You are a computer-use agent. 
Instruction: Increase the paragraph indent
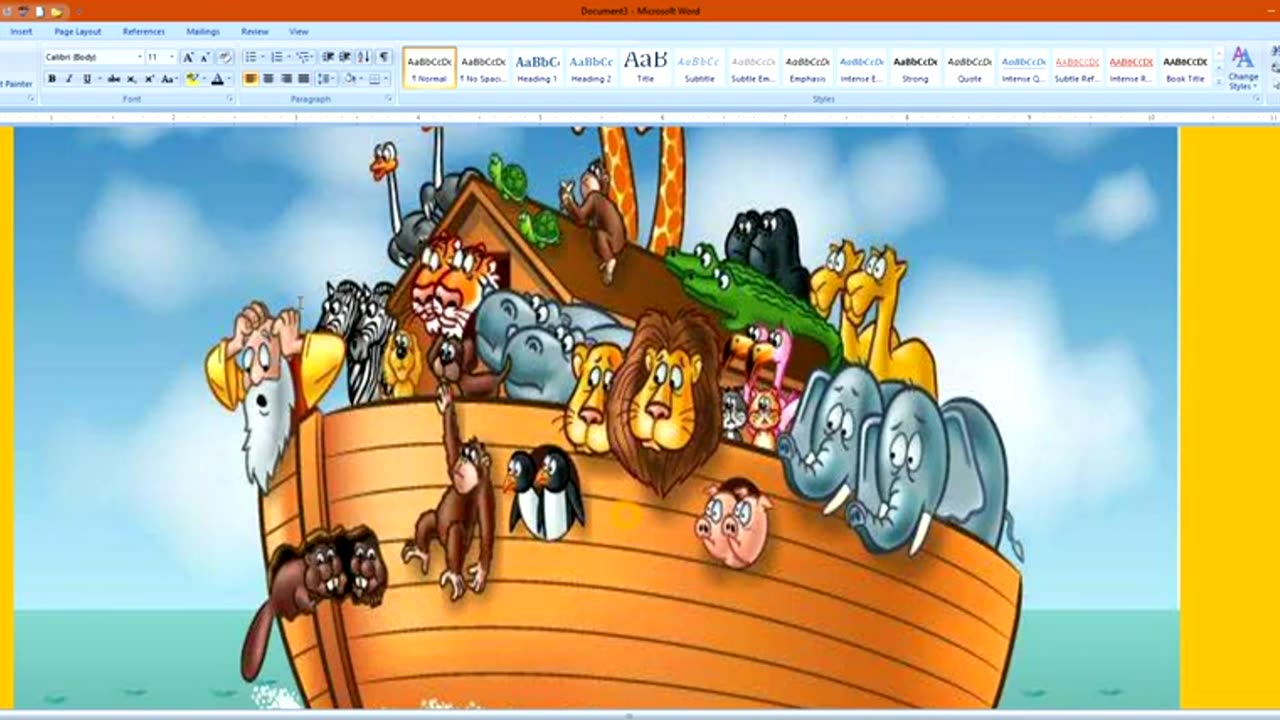pos(345,57)
